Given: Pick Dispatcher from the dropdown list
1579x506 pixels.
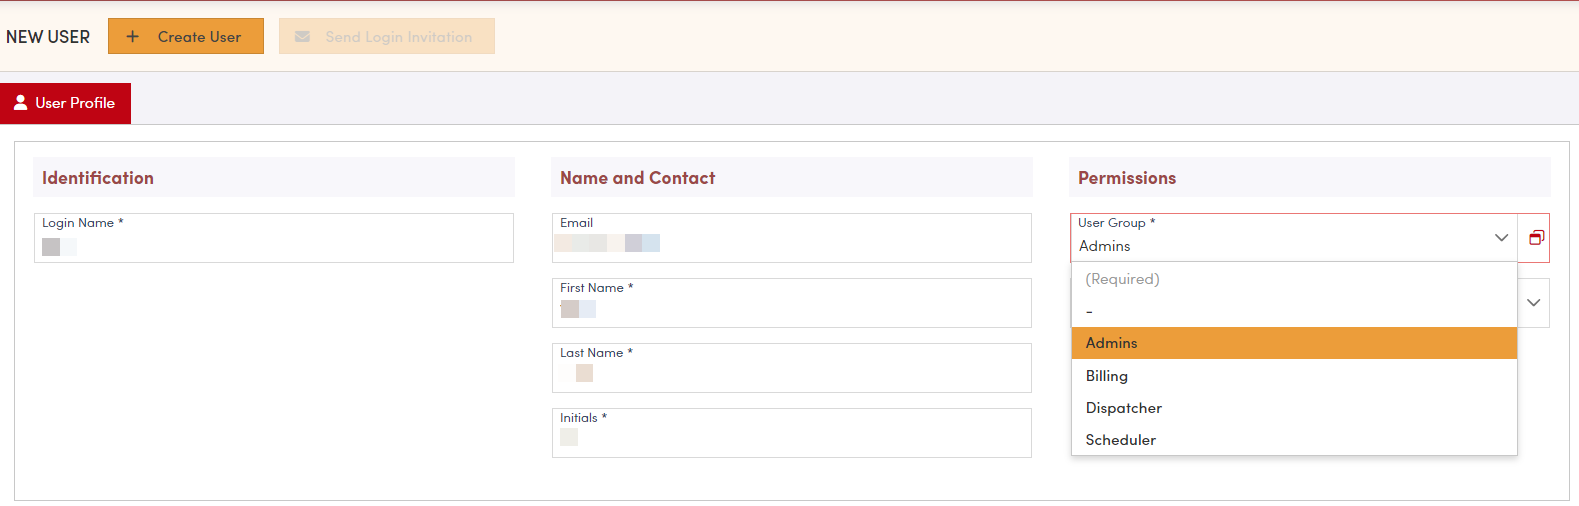Looking at the screenshot, I should tap(1124, 408).
